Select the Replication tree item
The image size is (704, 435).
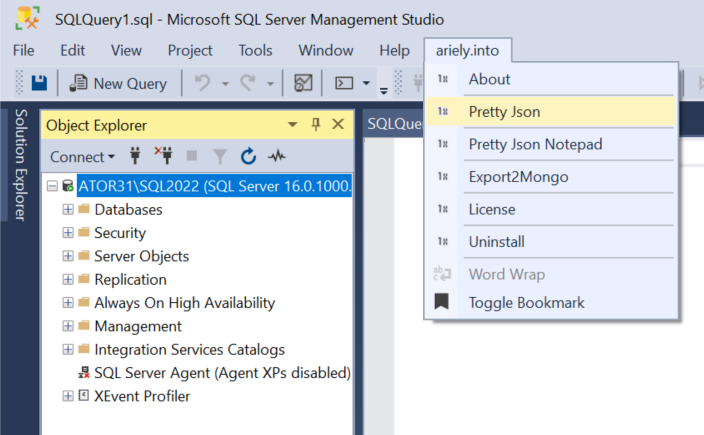(x=130, y=280)
